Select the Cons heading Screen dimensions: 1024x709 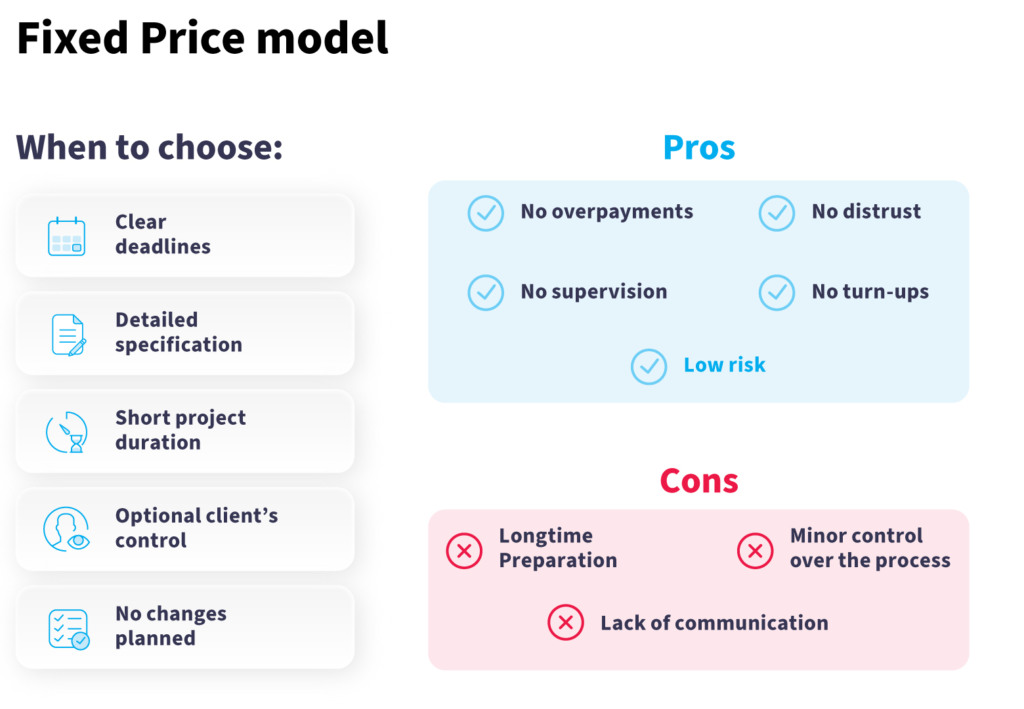click(699, 481)
